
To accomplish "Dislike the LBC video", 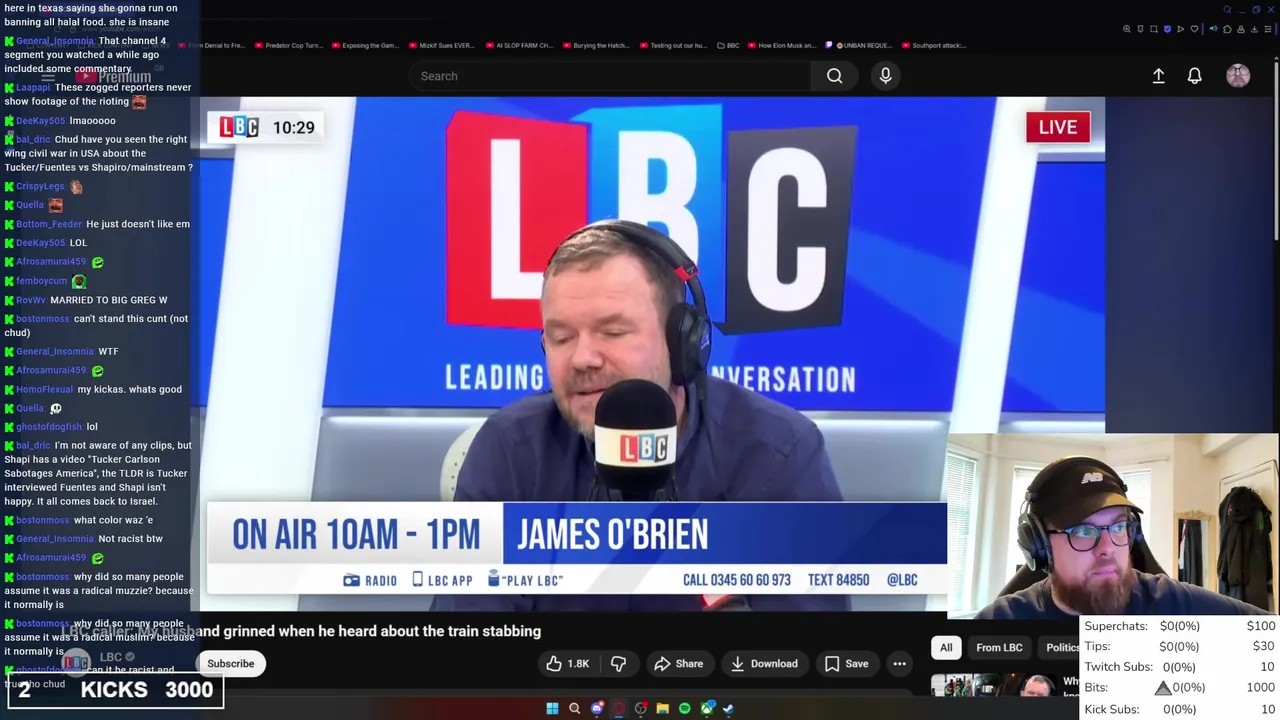I will click(x=618, y=663).
